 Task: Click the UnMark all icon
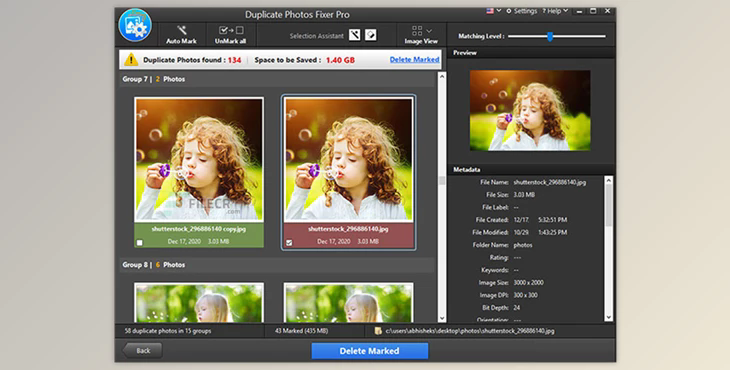click(231, 30)
